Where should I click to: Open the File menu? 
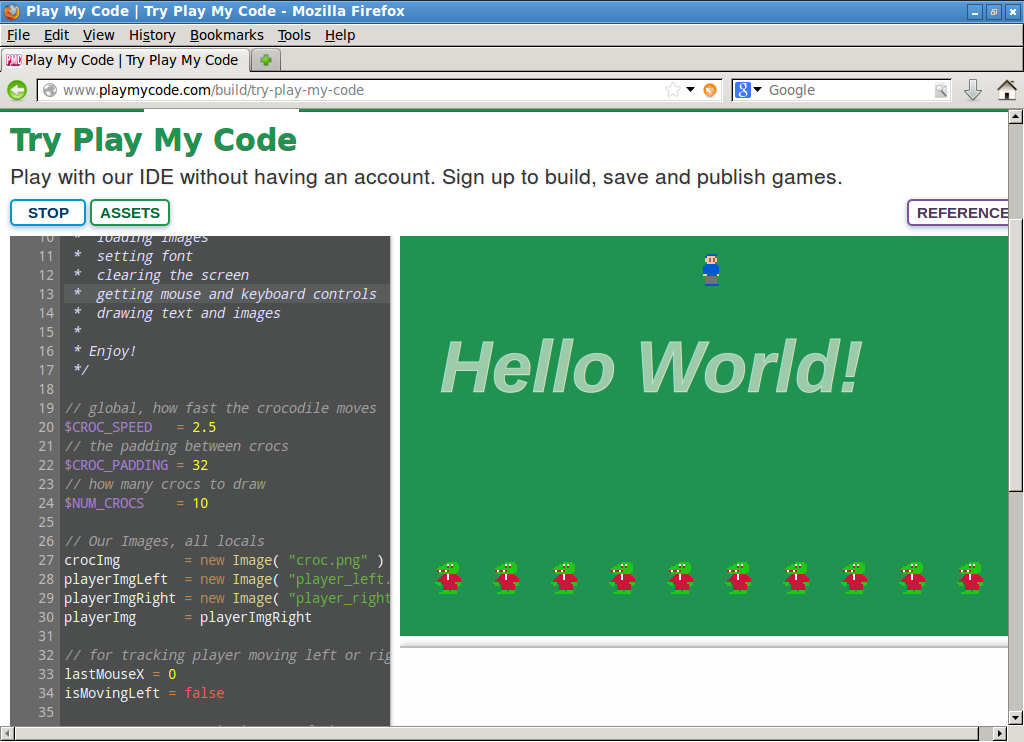coord(18,35)
